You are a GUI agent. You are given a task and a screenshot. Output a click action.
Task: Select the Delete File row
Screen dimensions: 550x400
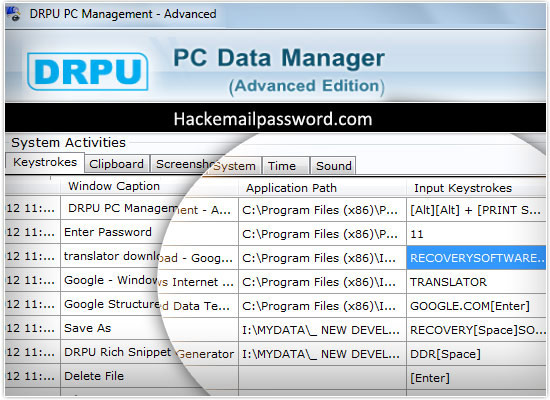click(275, 377)
